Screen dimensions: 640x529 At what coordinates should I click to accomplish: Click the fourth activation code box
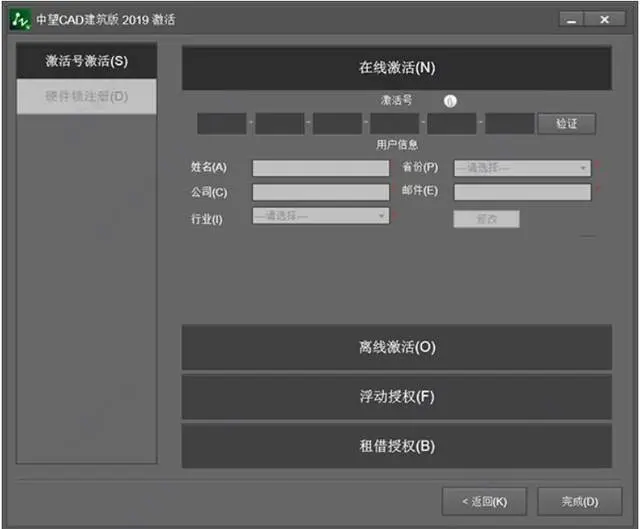tap(395, 124)
